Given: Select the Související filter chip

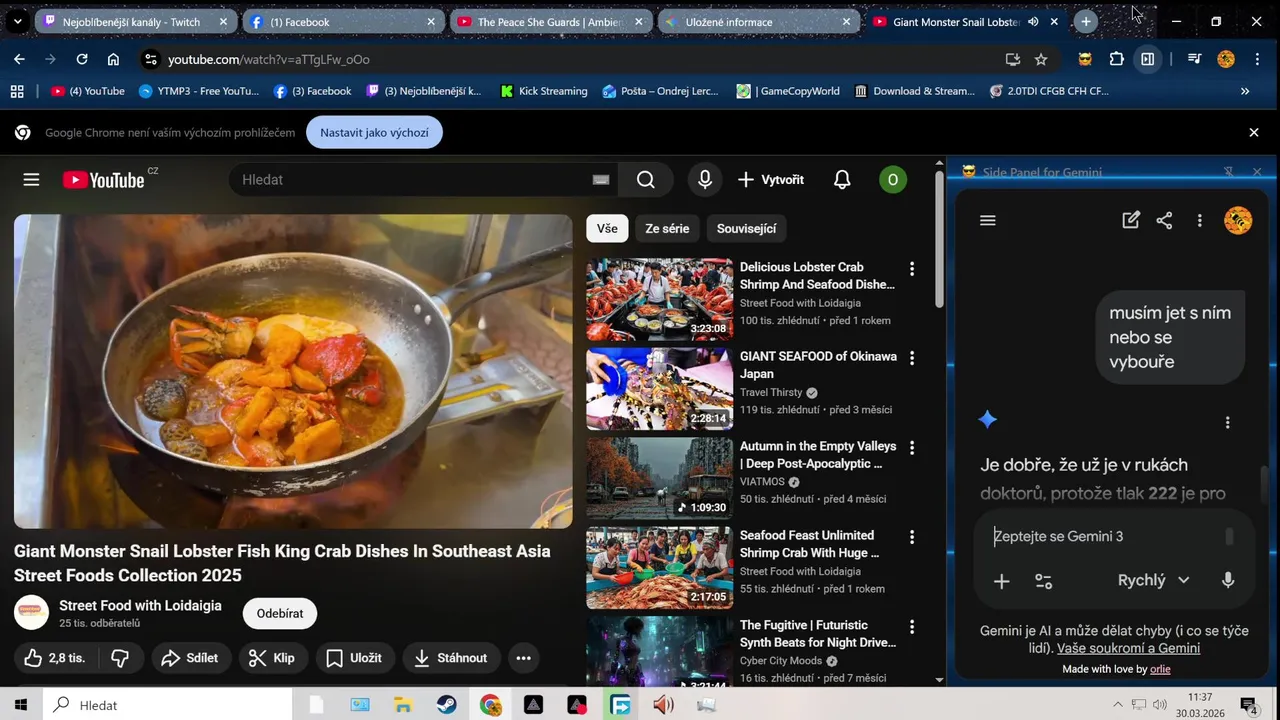Looking at the screenshot, I should click(746, 229).
